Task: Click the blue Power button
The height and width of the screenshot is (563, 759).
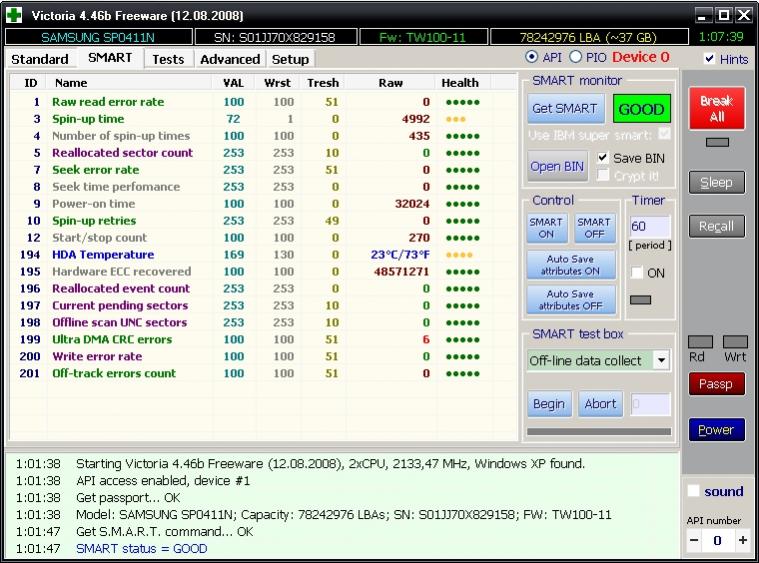Action: pos(716,429)
